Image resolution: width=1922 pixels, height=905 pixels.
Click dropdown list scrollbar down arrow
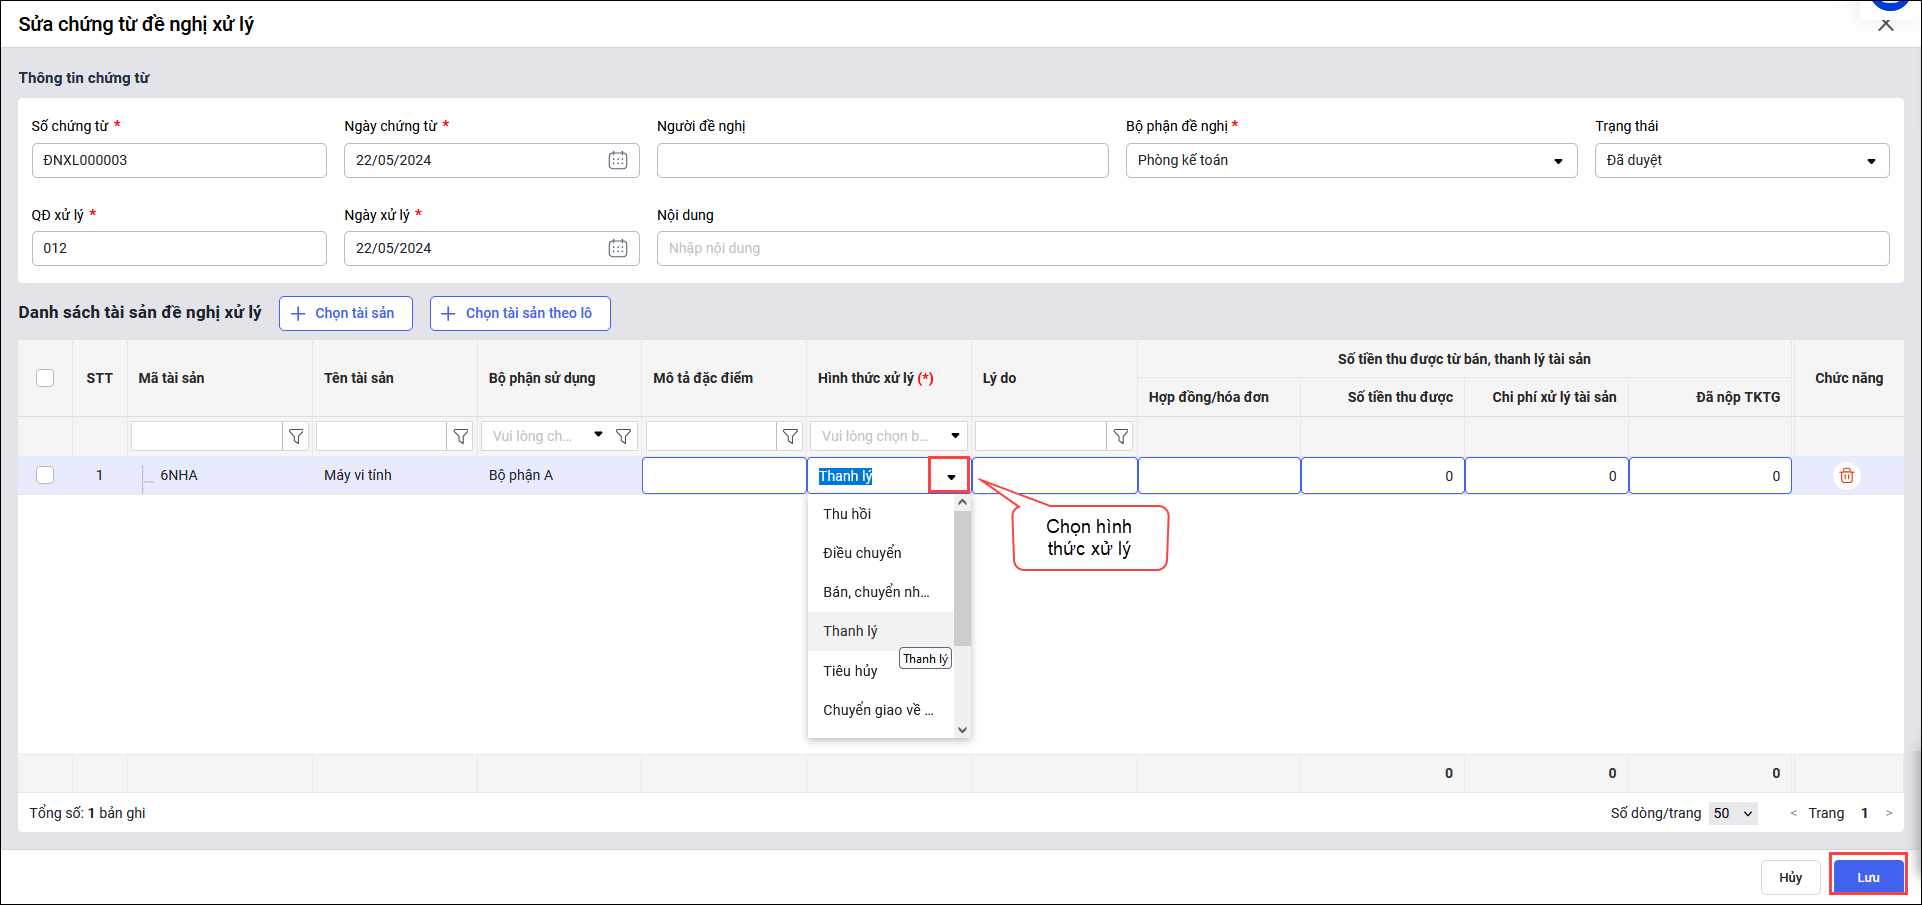click(x=962, y=730)
